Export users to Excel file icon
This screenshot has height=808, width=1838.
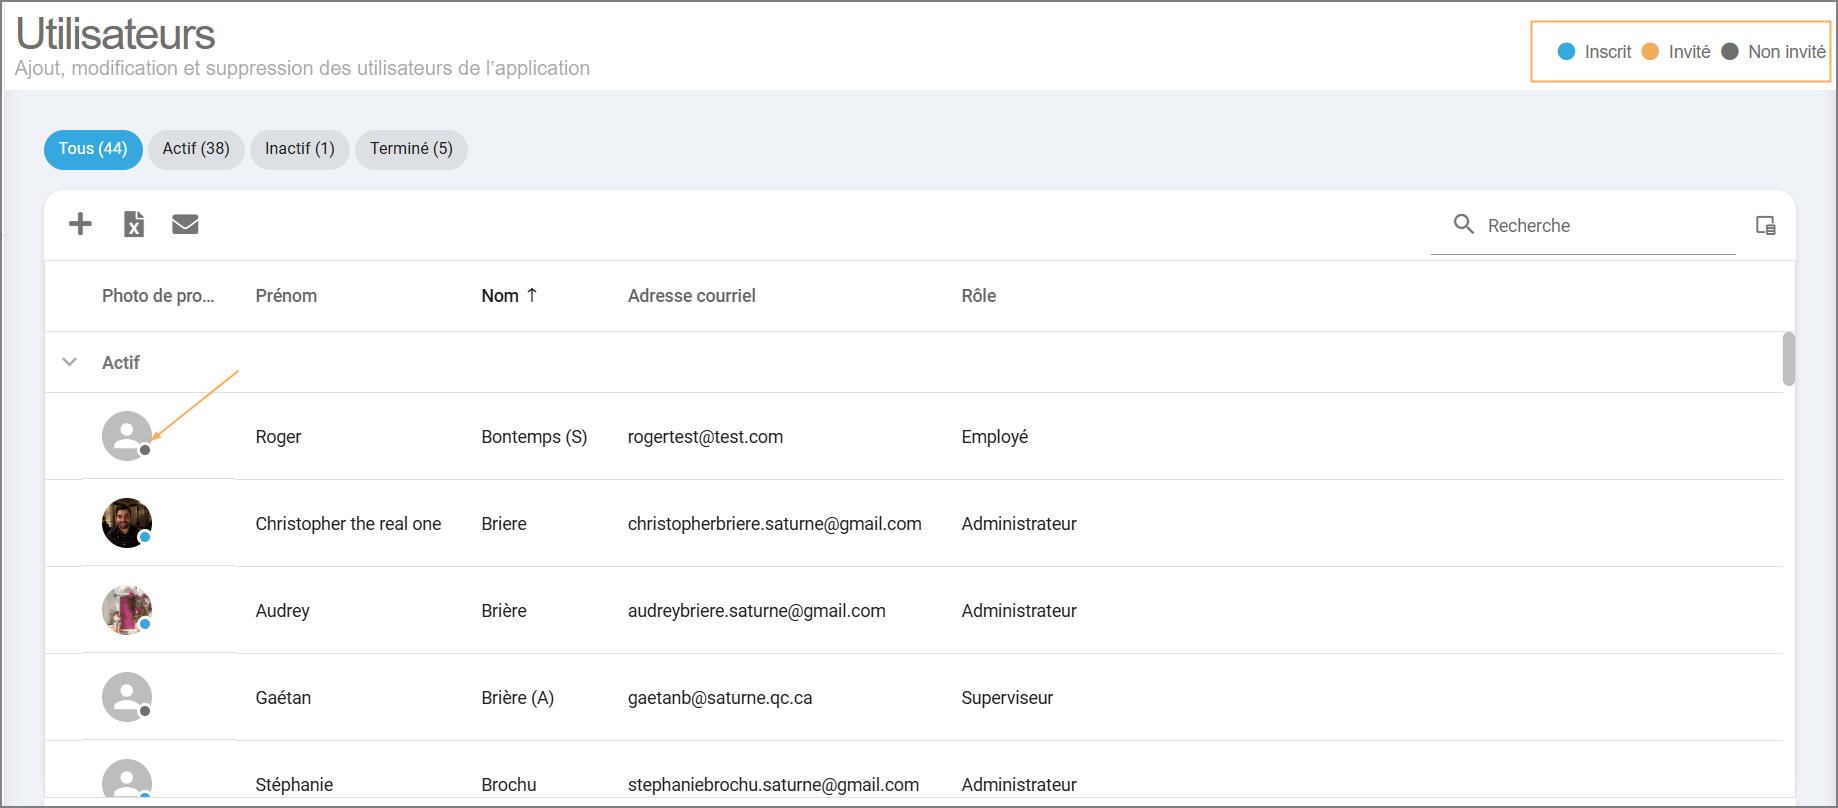click(134, 224)
